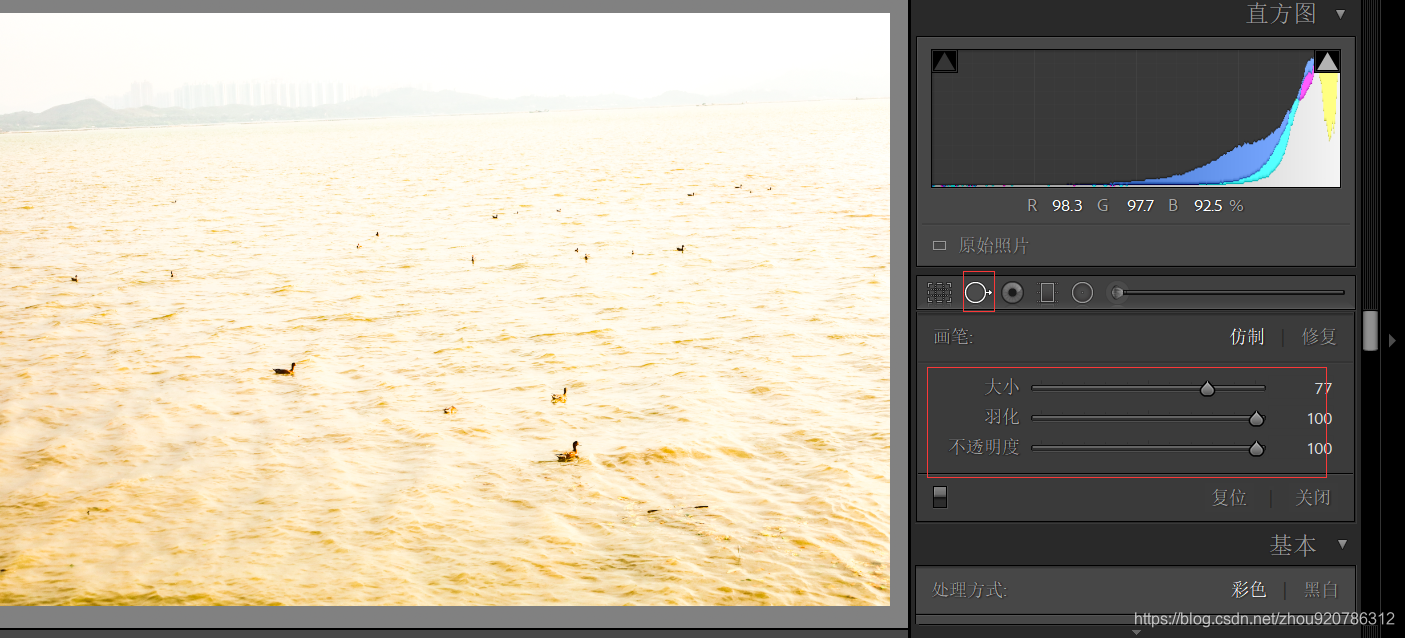This screenshot has width=1405, height=638.
Task: Toggle highlight clipping indicator in histogram
Action: tap(1327, 62)
